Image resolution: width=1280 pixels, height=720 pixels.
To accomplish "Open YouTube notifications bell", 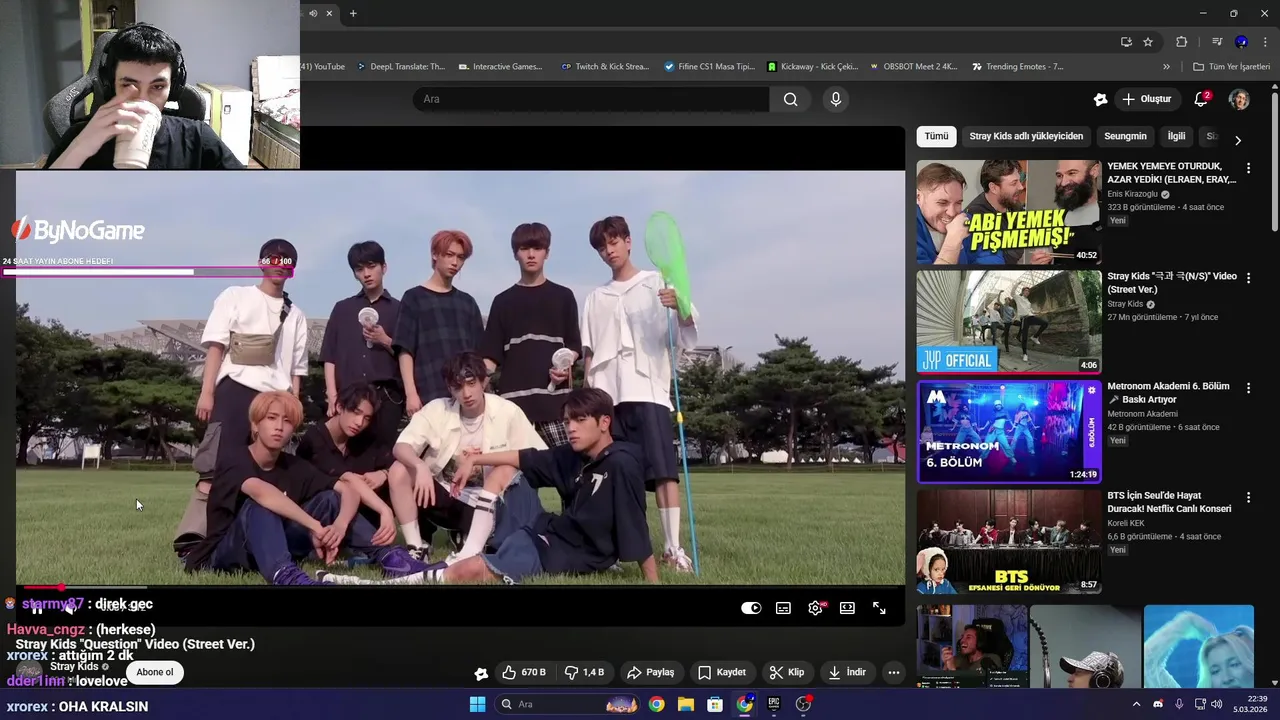I will coord(1201,99).
